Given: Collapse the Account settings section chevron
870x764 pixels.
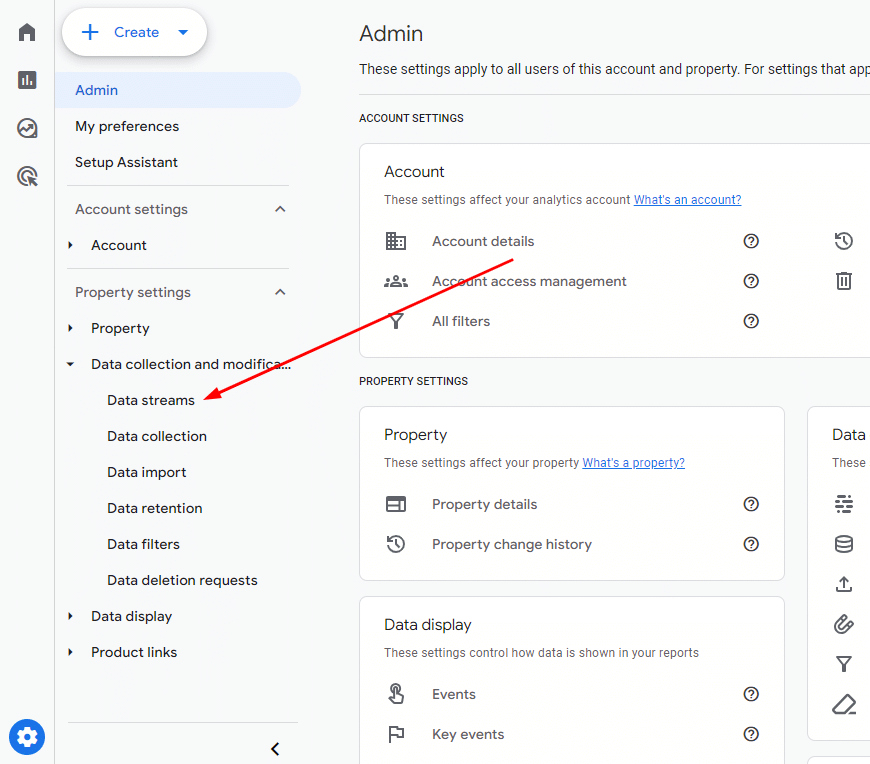Looking at the screenshot, I should point(280,209).
